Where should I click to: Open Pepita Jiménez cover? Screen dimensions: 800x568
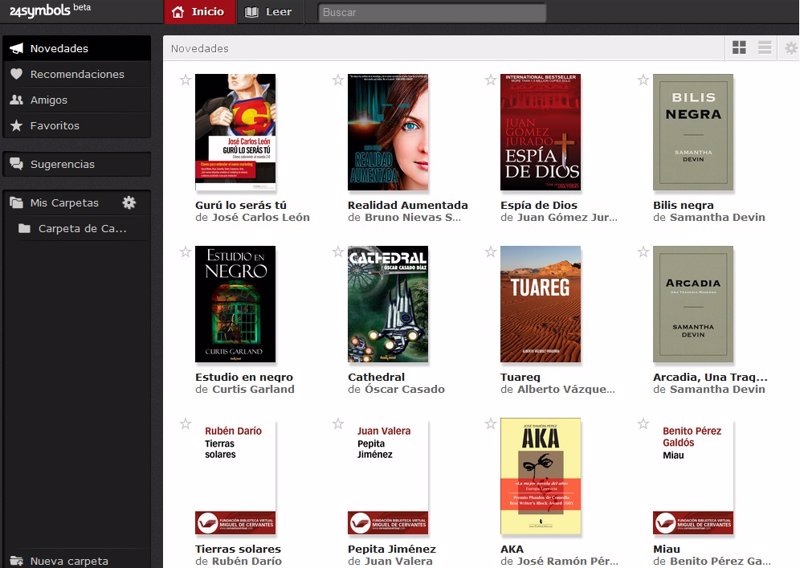[388, 477]
